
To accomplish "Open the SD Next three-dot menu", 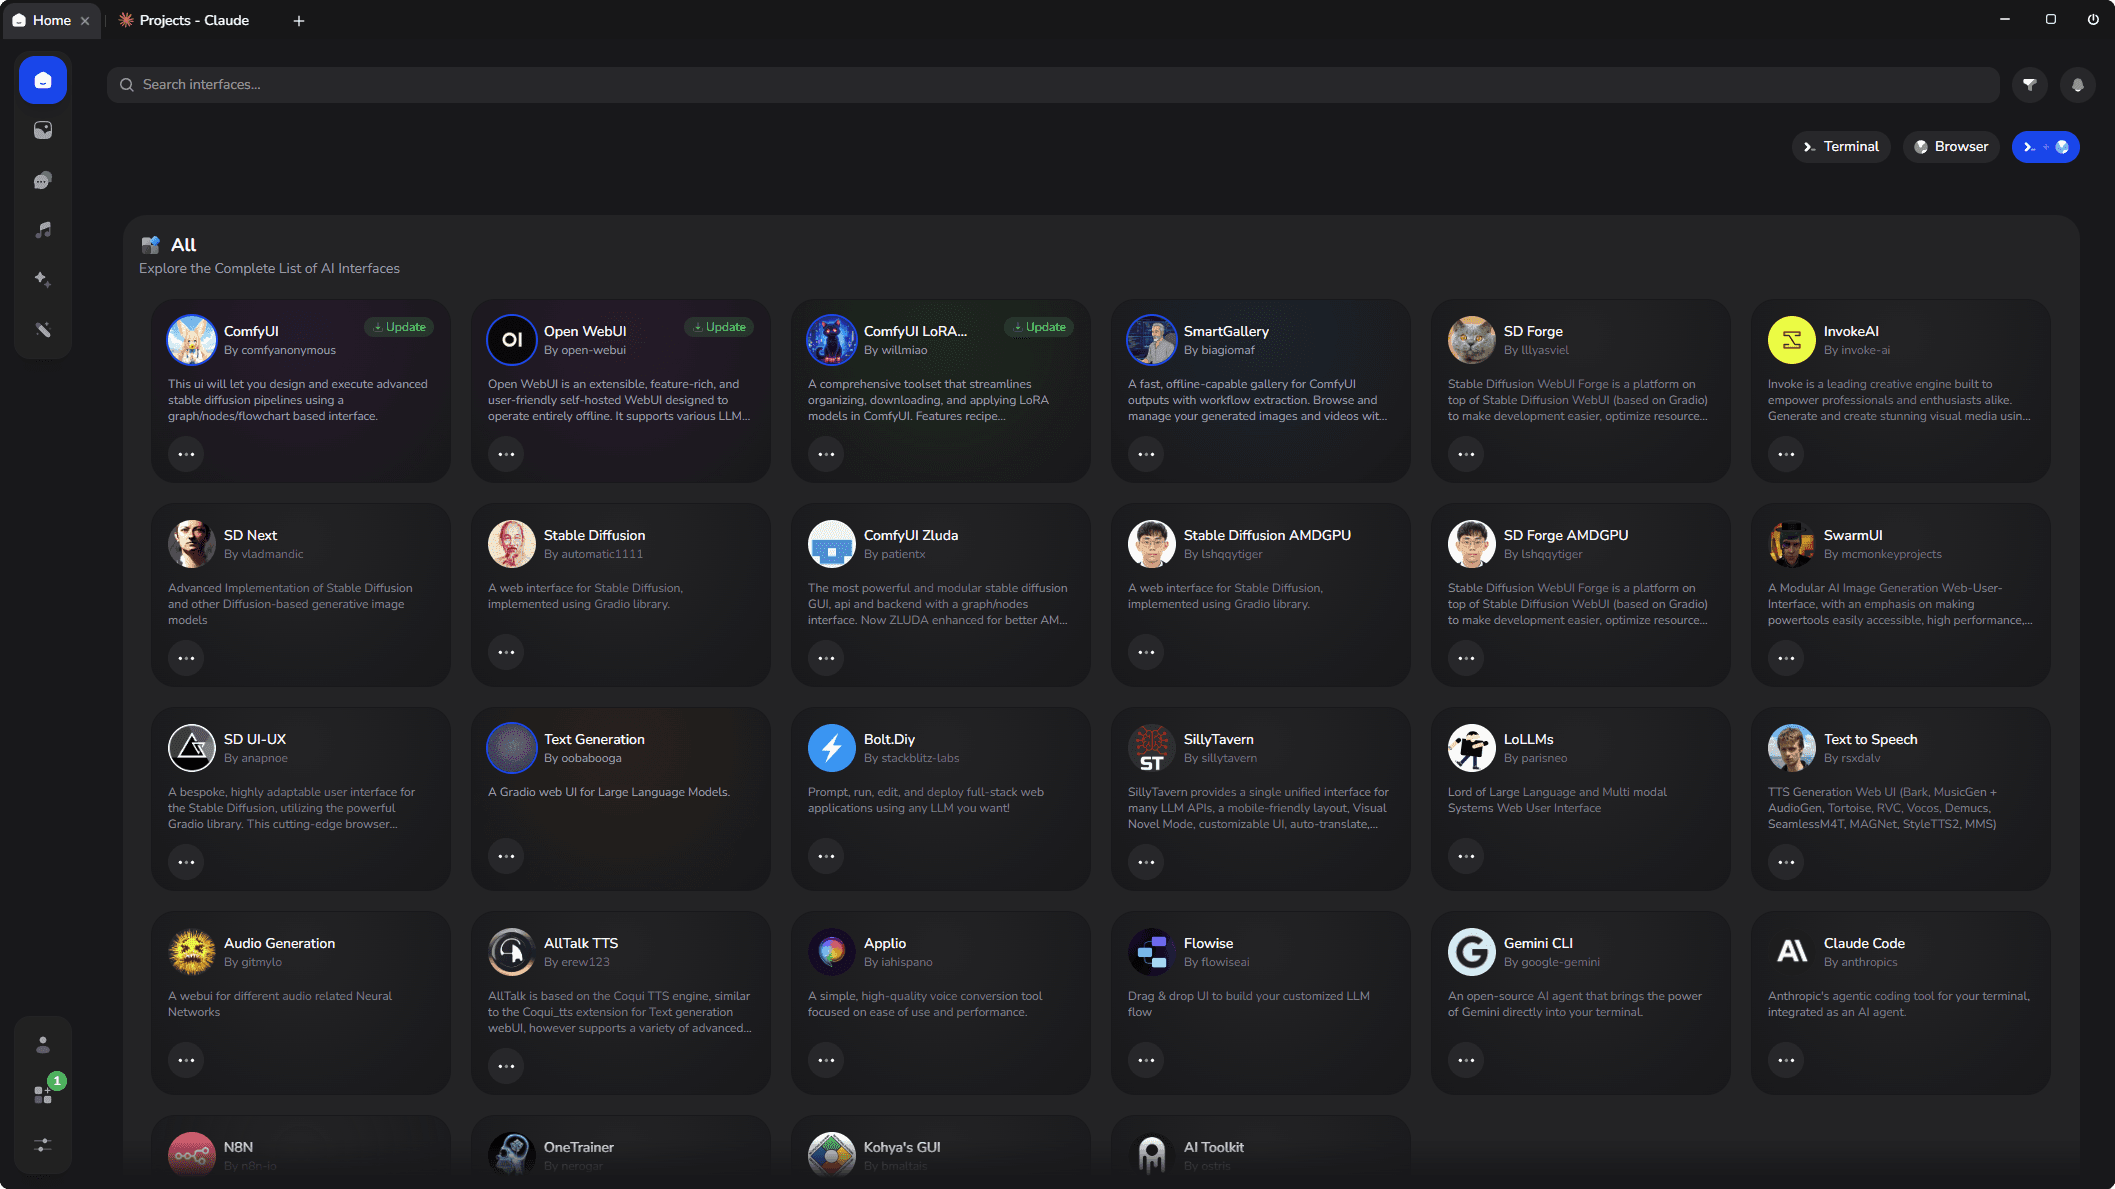I will [186, 658].
